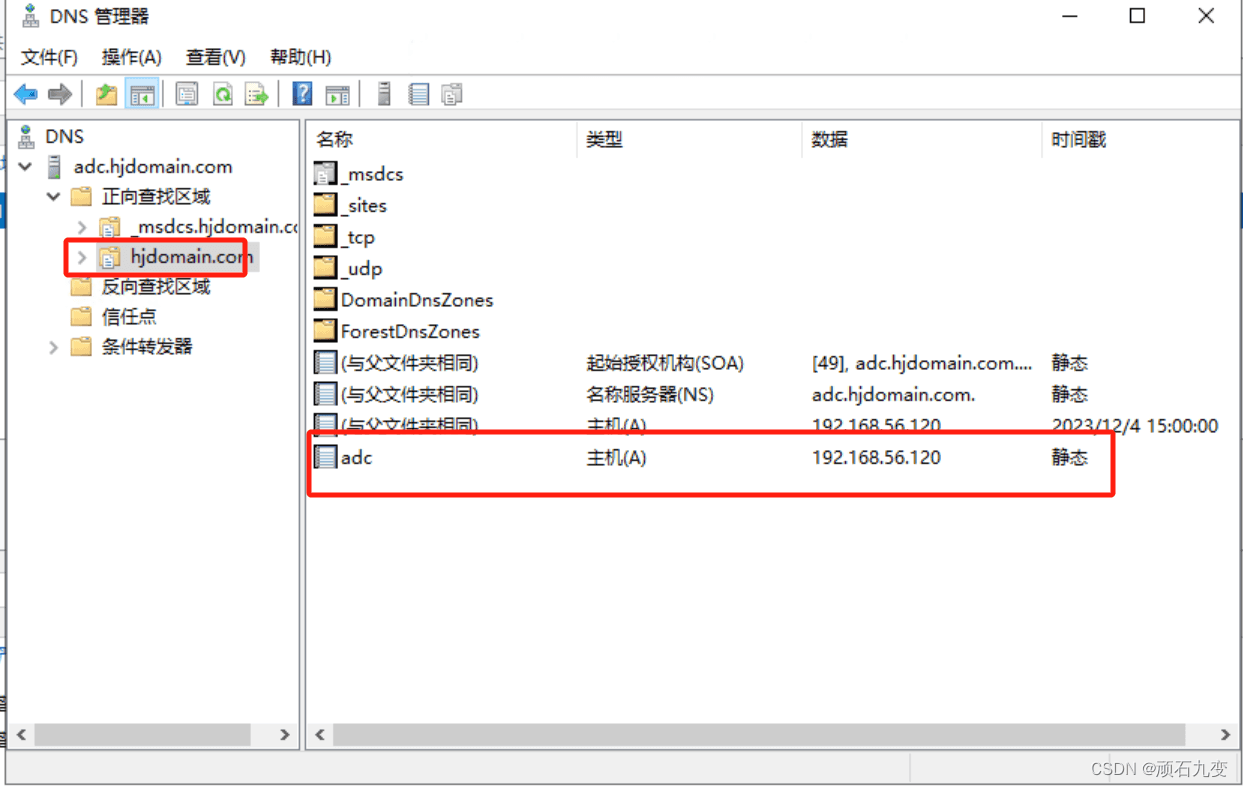Sort by the 名称 column header
The height and width of the screenshot is (787, 1243).
(442, 140)
